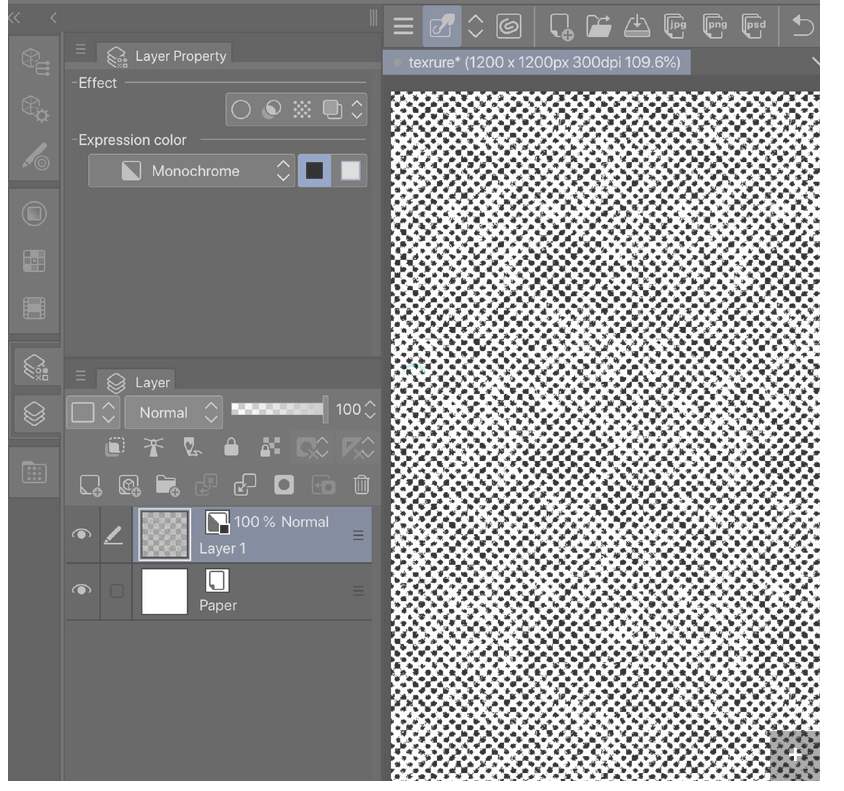Viewport: 844px width, 791px height.
Task: Open Layer 1 row grip menu
Action: (358, 535)
